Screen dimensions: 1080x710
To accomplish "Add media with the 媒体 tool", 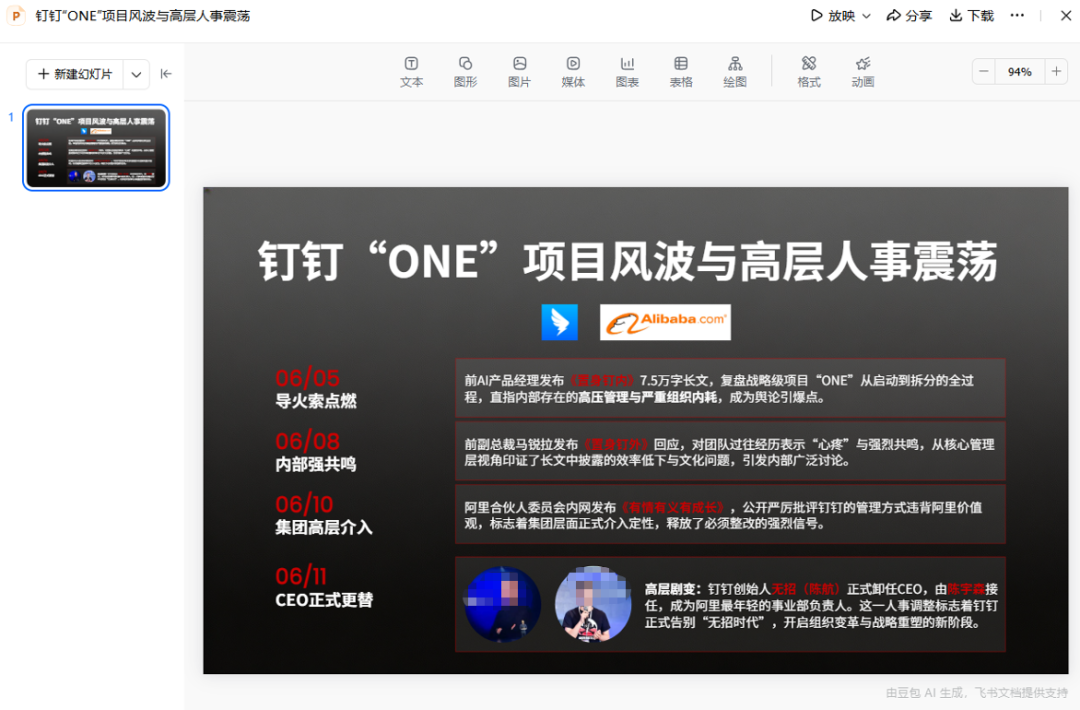I will click(x=573, y=72).
